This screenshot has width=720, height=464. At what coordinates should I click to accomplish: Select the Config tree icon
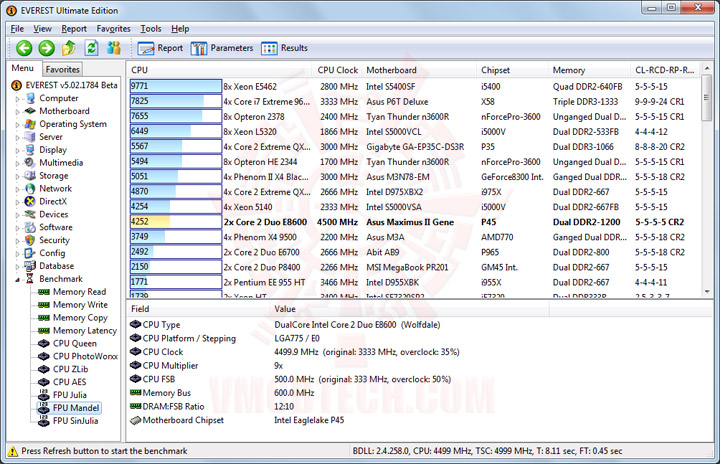coord(30,253)
